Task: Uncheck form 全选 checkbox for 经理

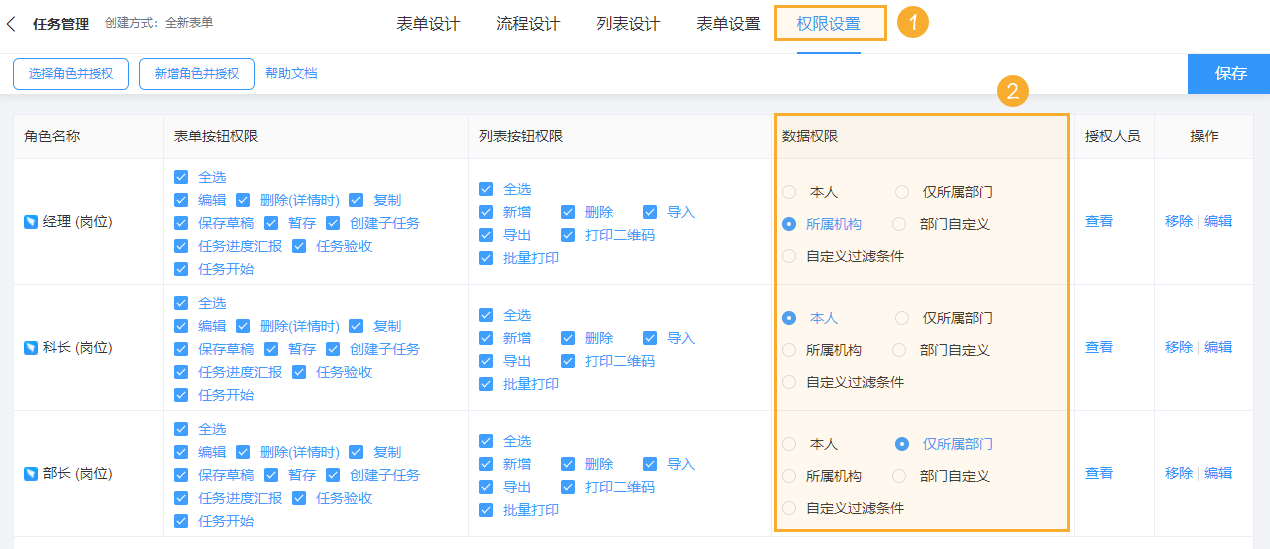Action: pyautogui.click(x=181, y=177)
